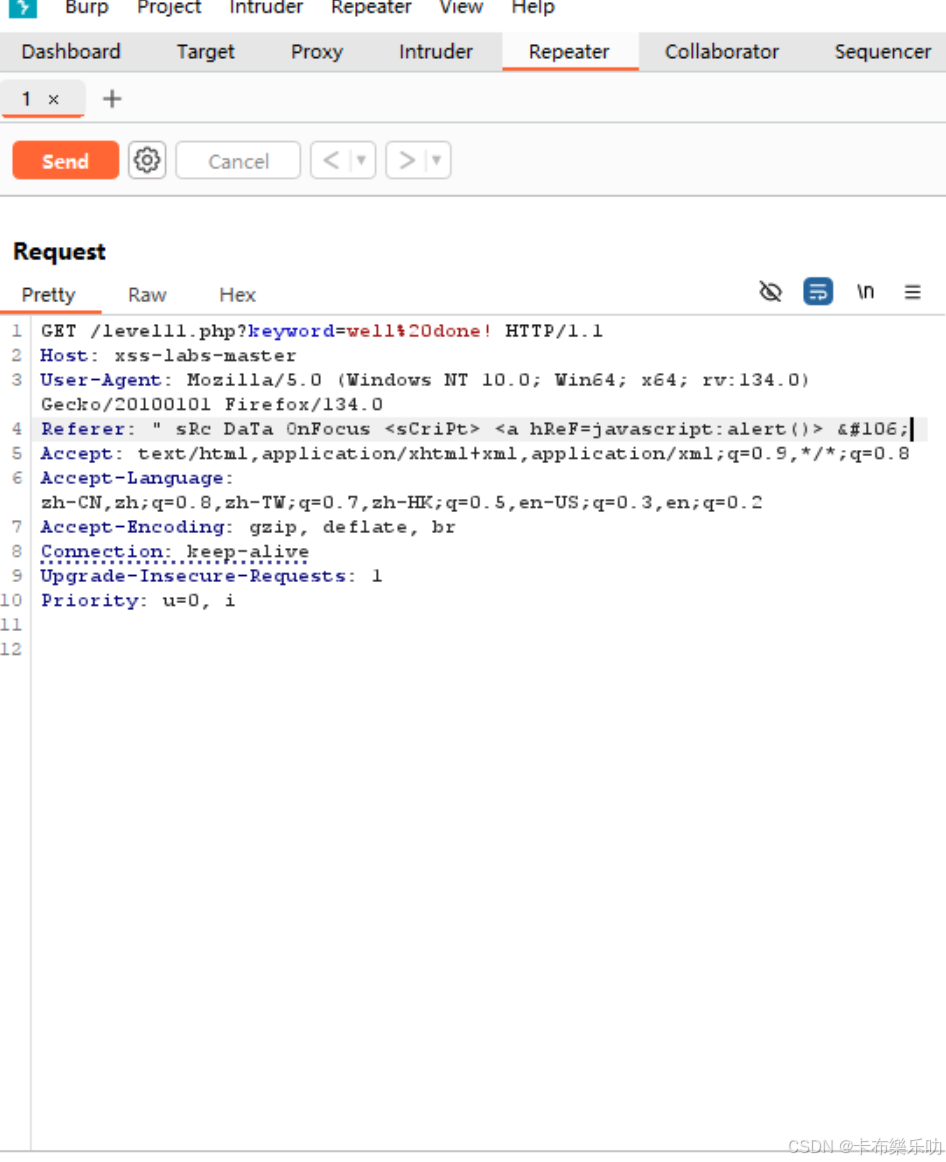
Task: Click the Accept-Language header name
Action: pos(132,478)
